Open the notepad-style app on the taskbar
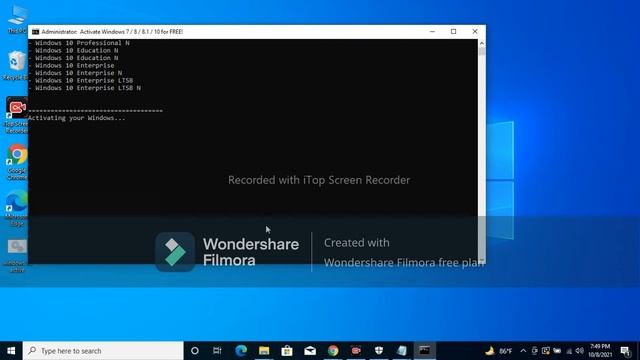The image size is (640, 360). (402, 351)
